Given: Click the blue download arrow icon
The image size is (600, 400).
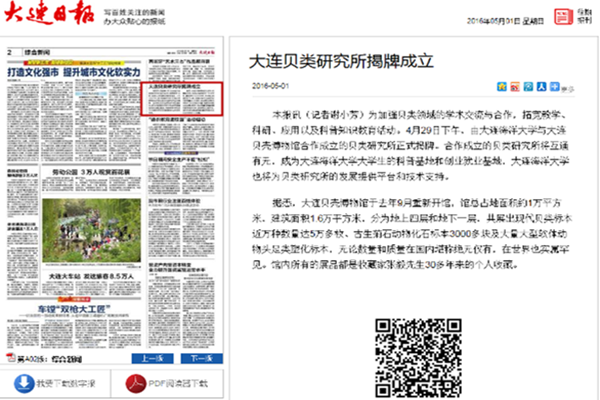Looking at the screenshot, I should (x=24, y=383).
